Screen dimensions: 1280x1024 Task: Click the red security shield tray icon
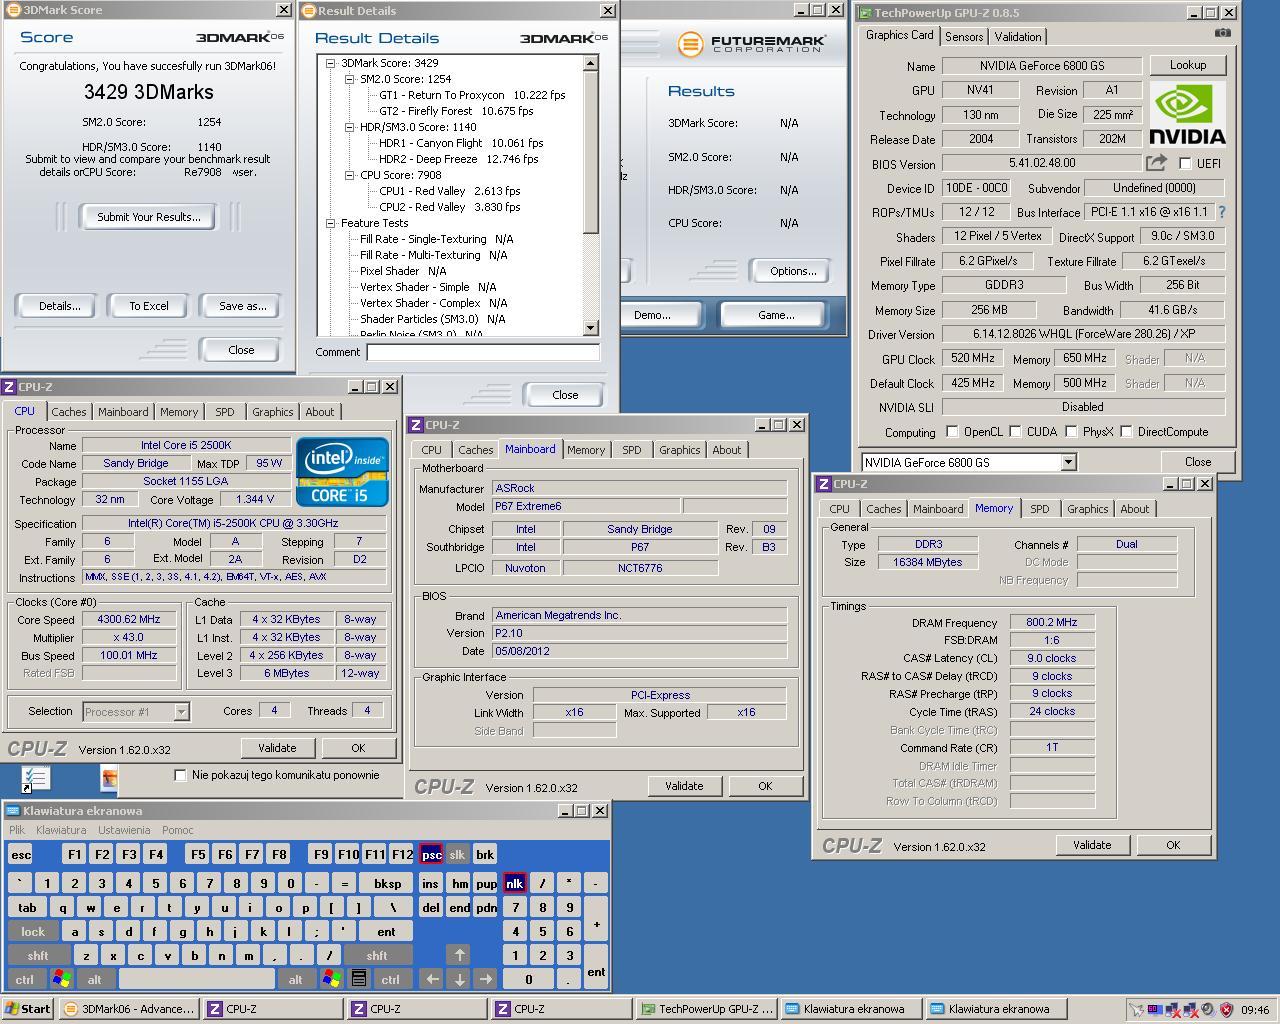coord(1225,1009)
